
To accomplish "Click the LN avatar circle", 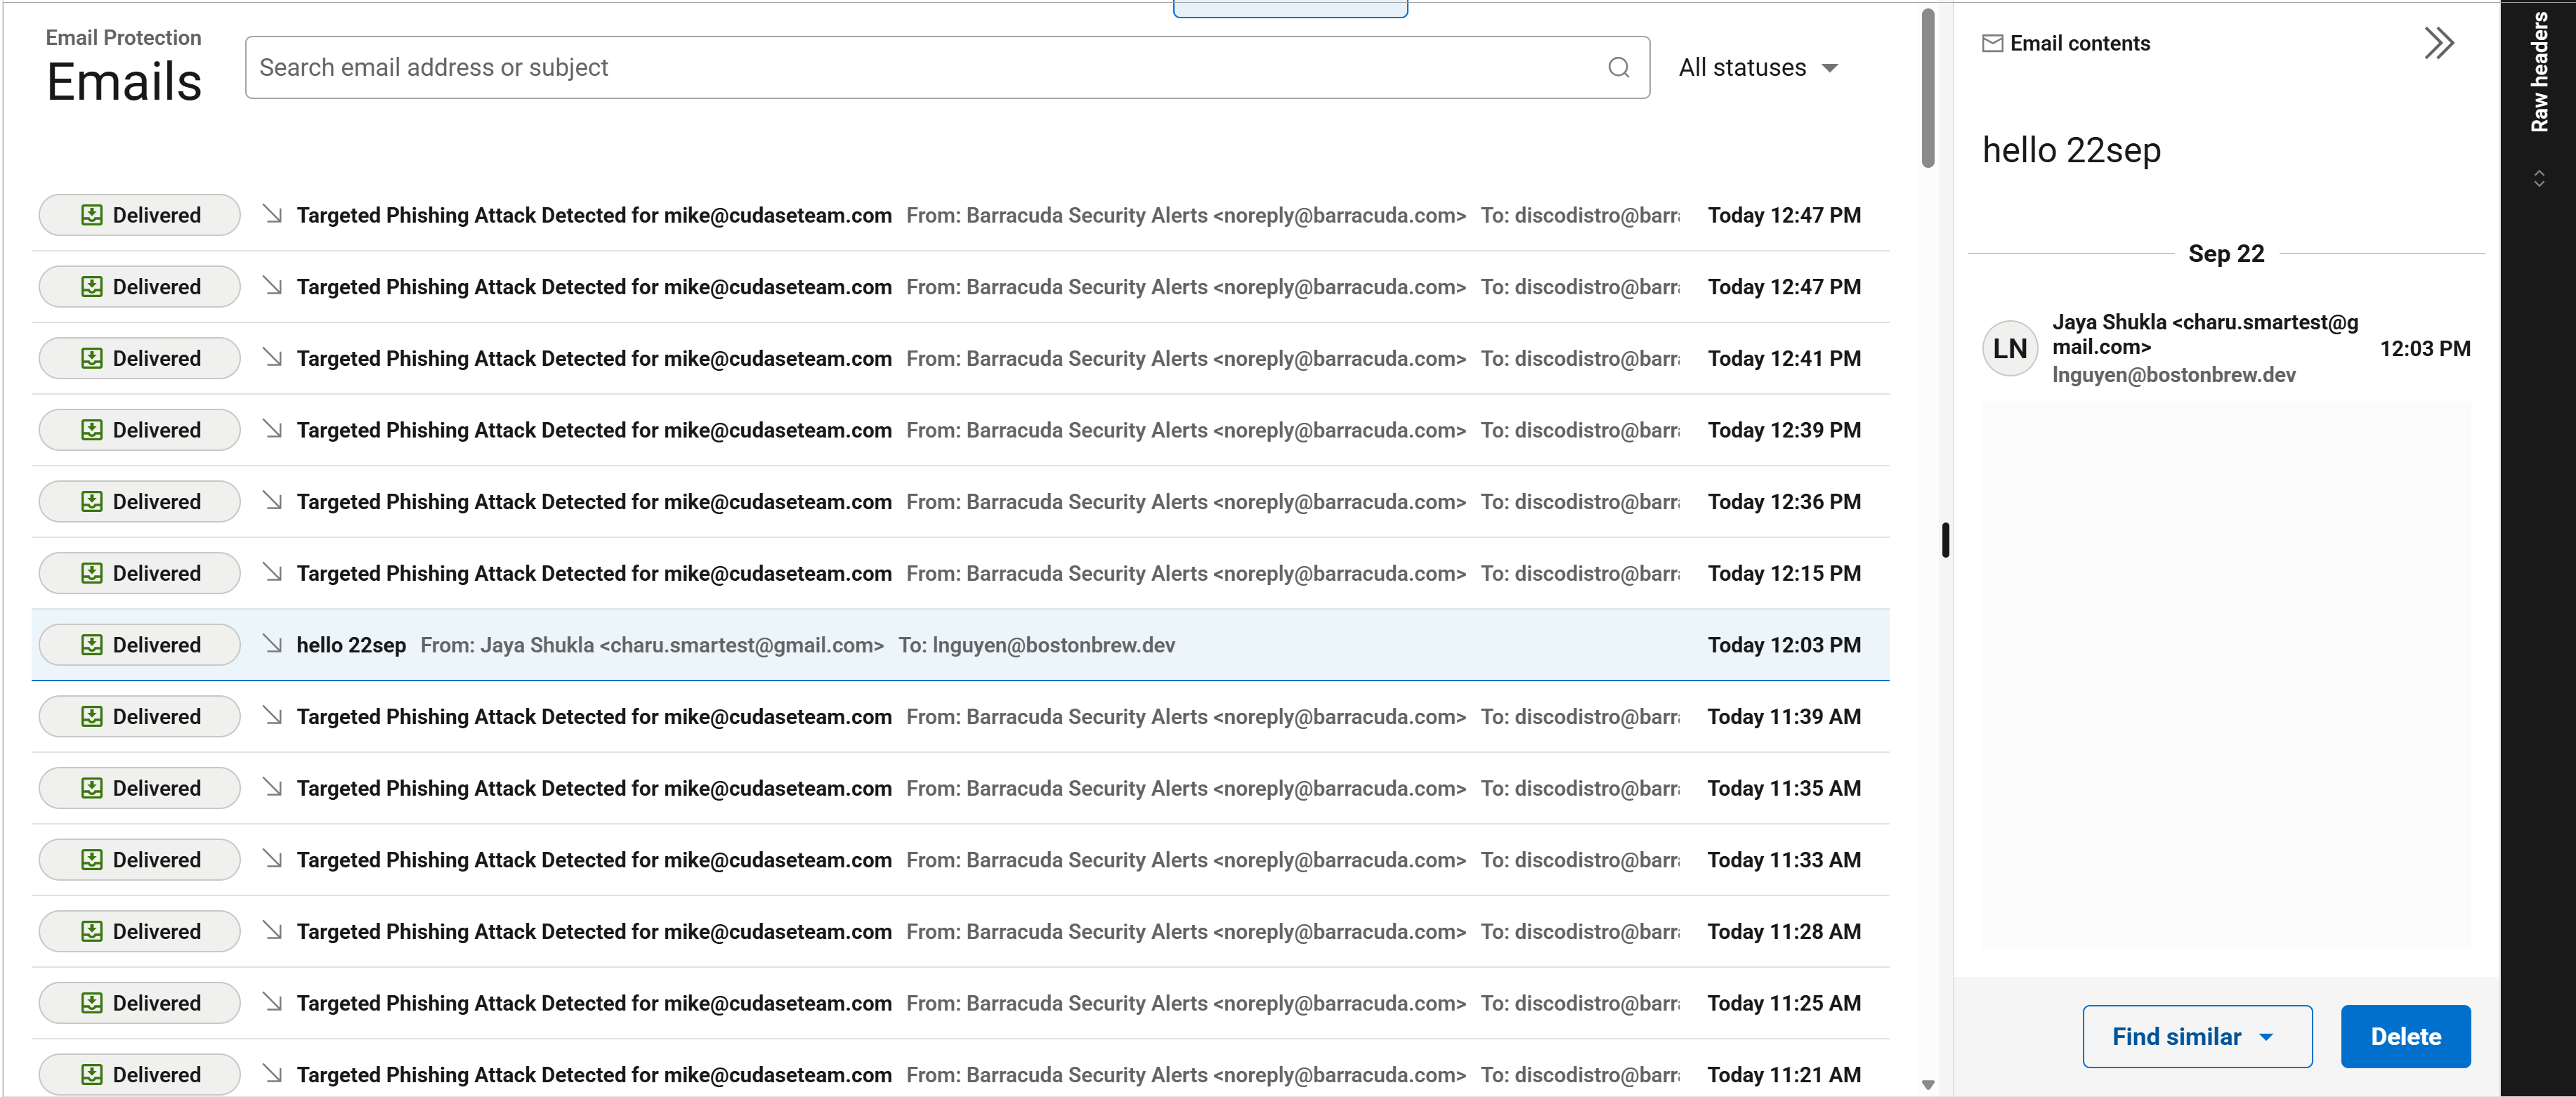I will tap(2009, 348).
